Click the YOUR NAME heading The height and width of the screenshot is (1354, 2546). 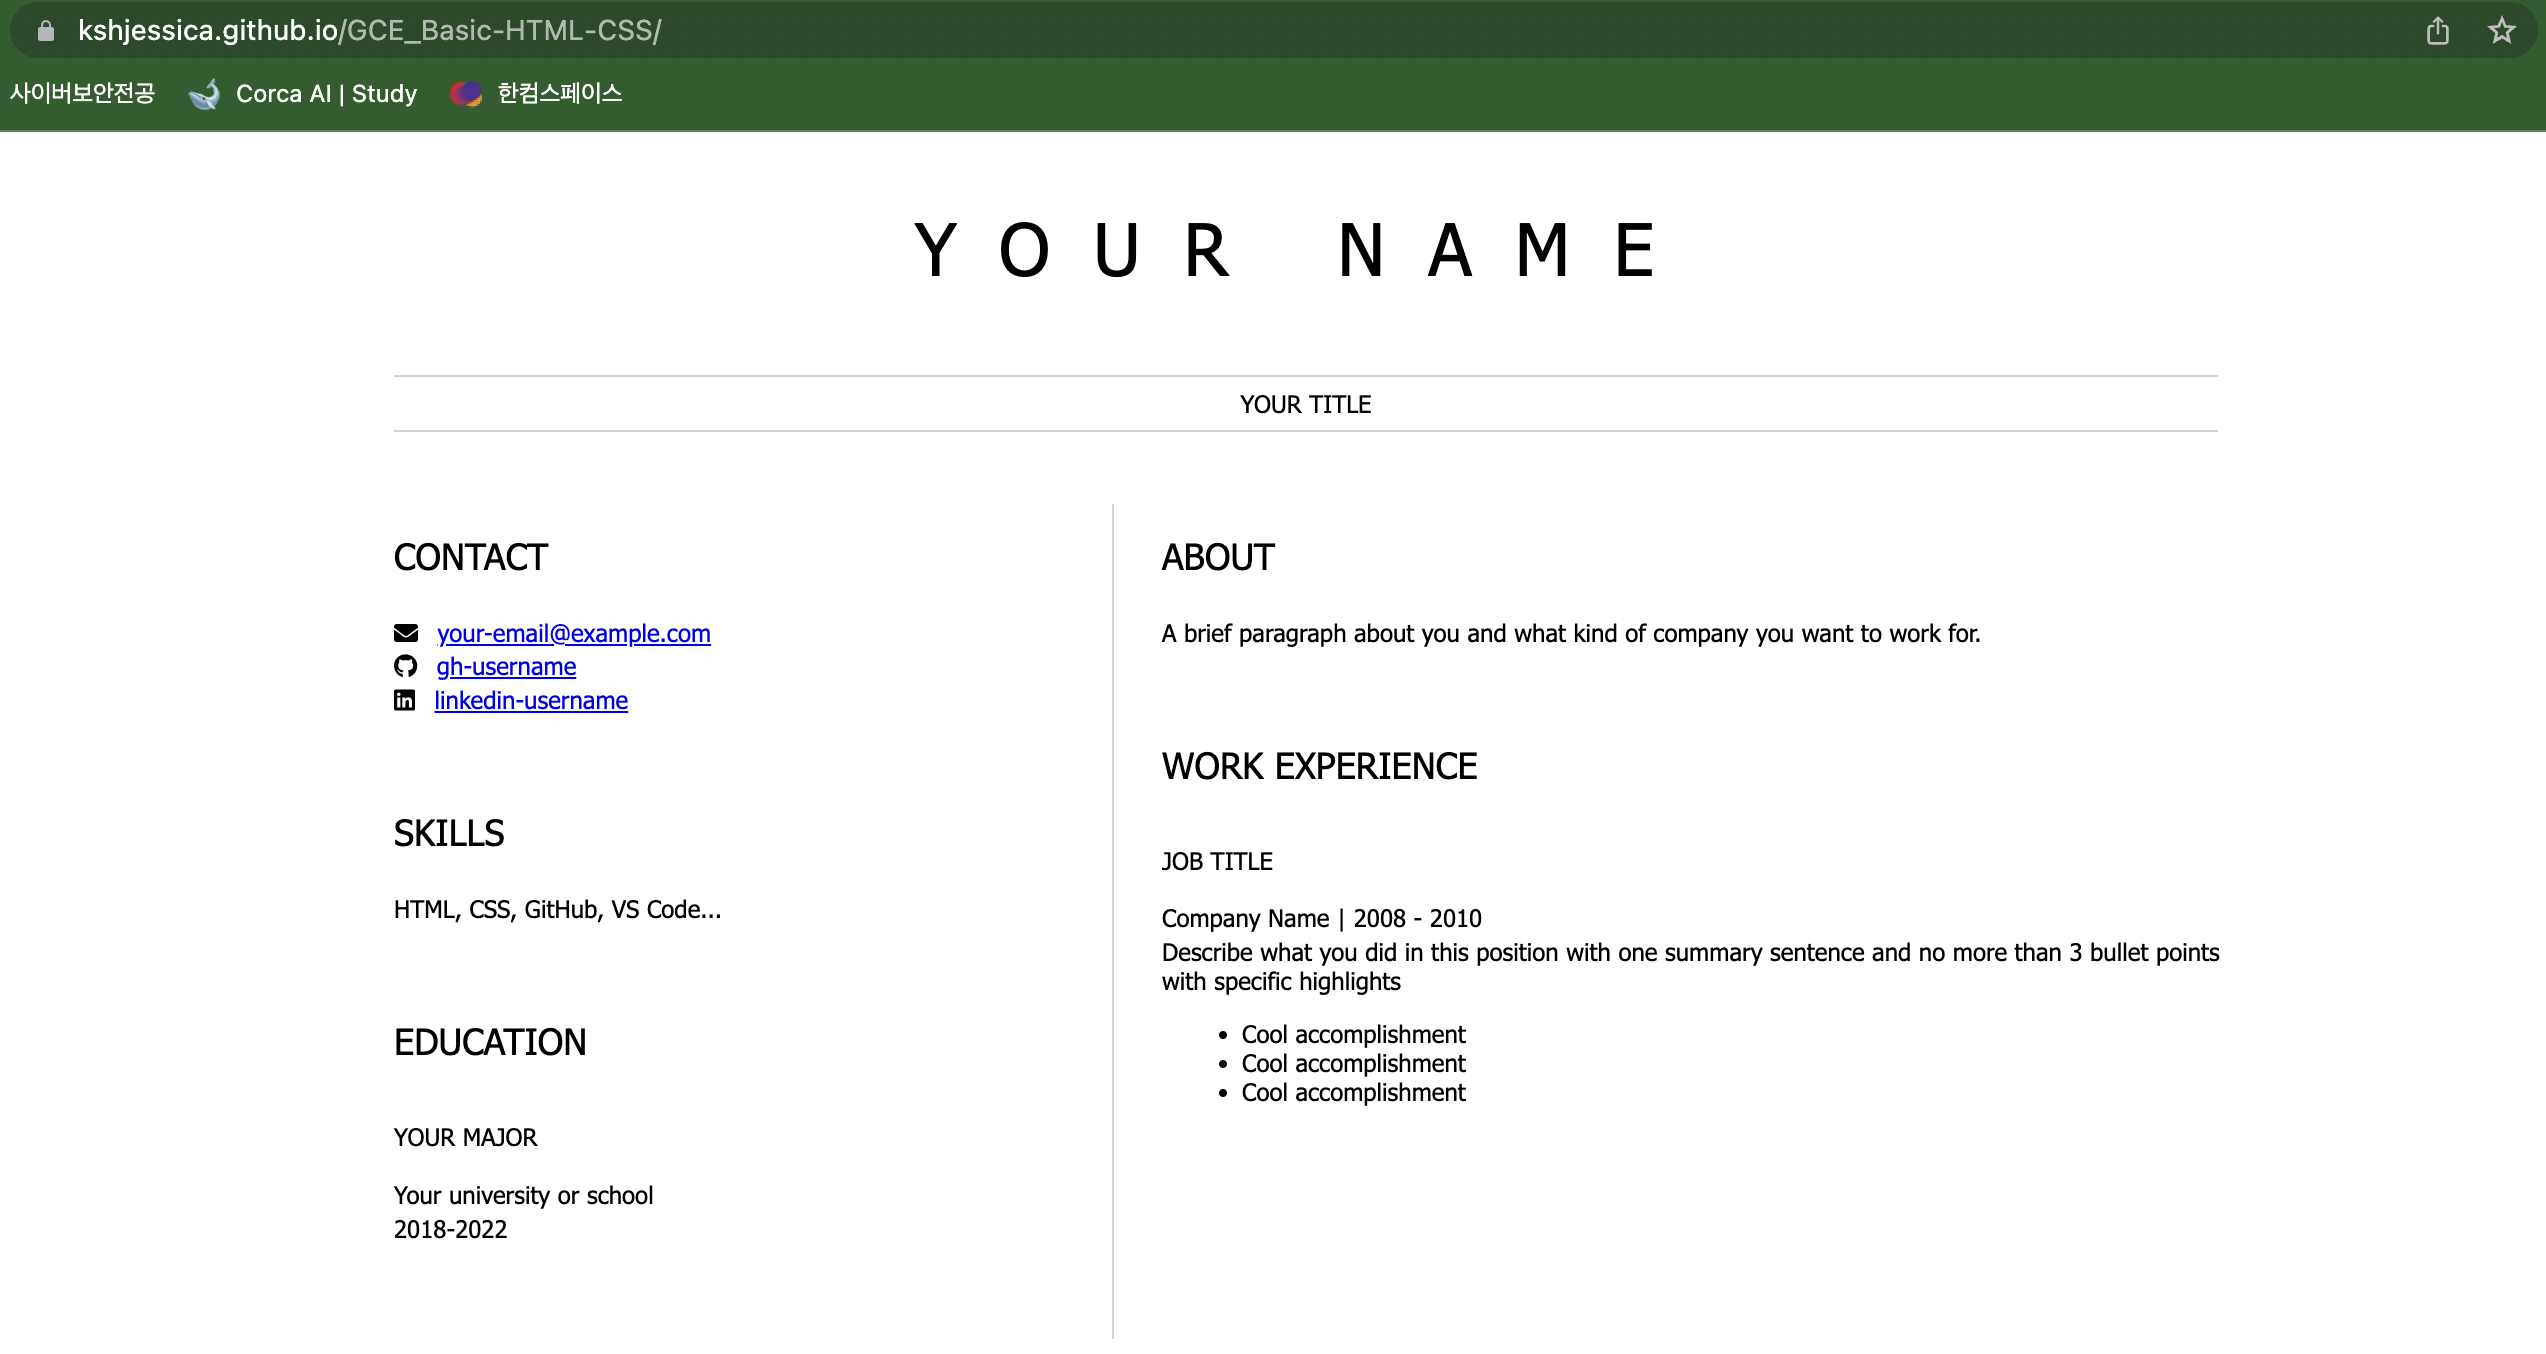1286,251
